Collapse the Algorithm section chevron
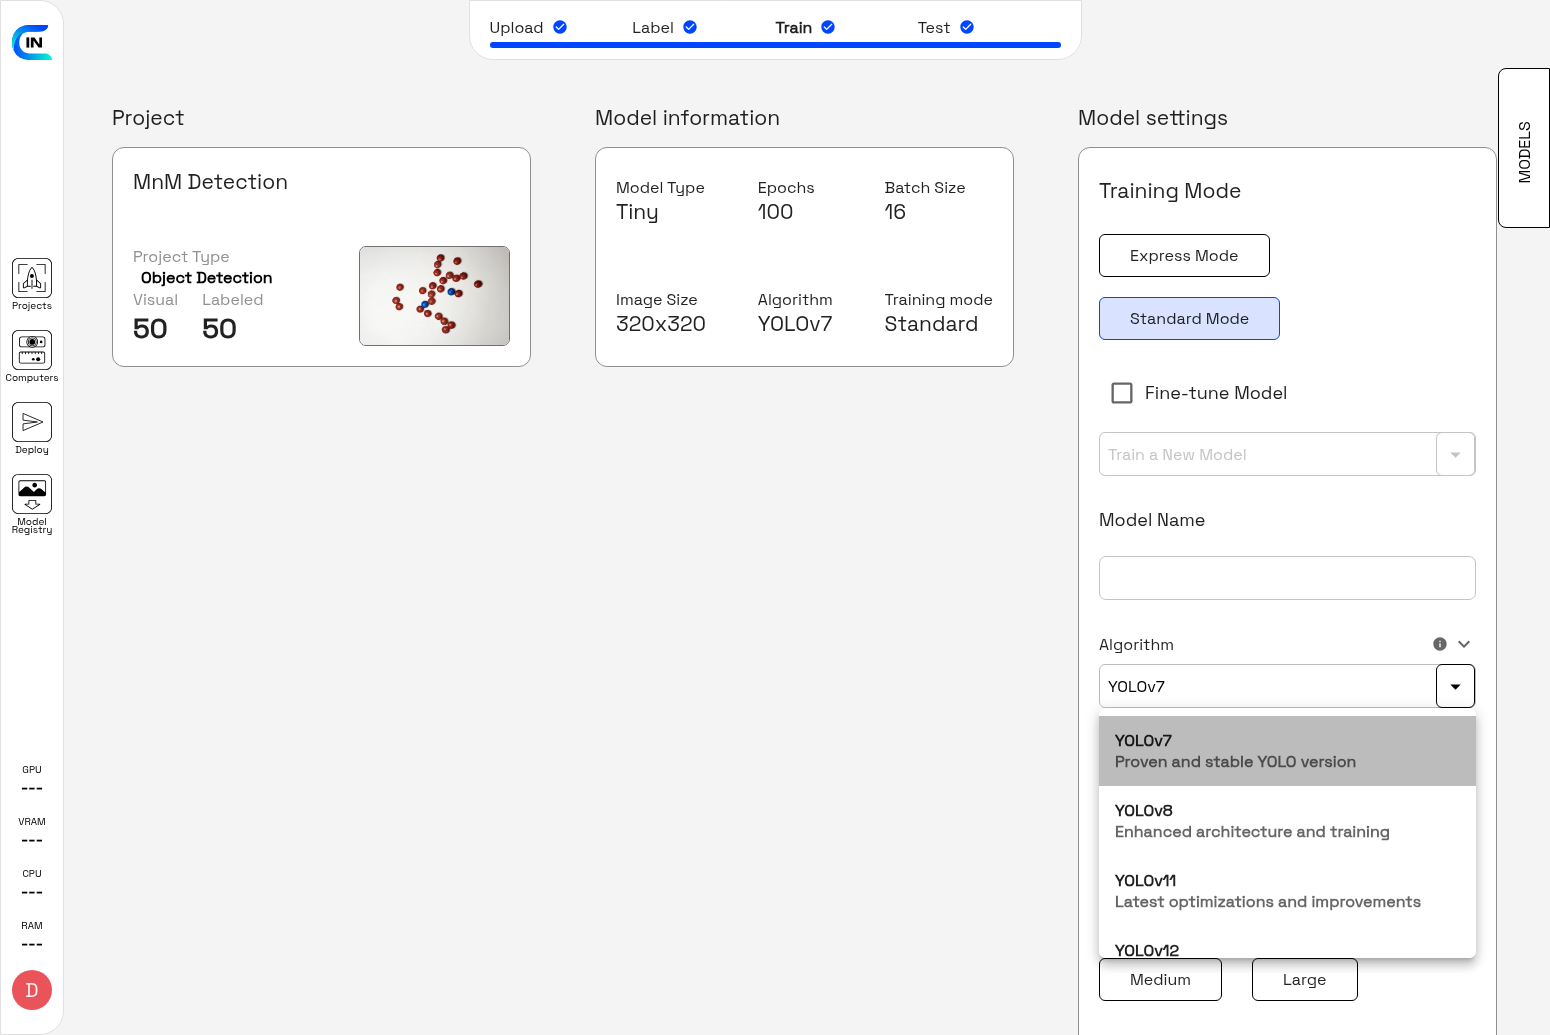This screenshot has width=1550, height=1035. click(1464, 644)
